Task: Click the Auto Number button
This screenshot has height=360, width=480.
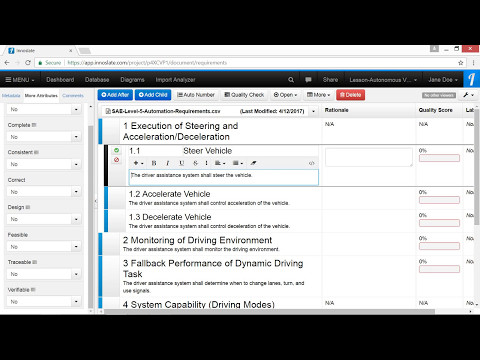Action: [x=196, y=95]
